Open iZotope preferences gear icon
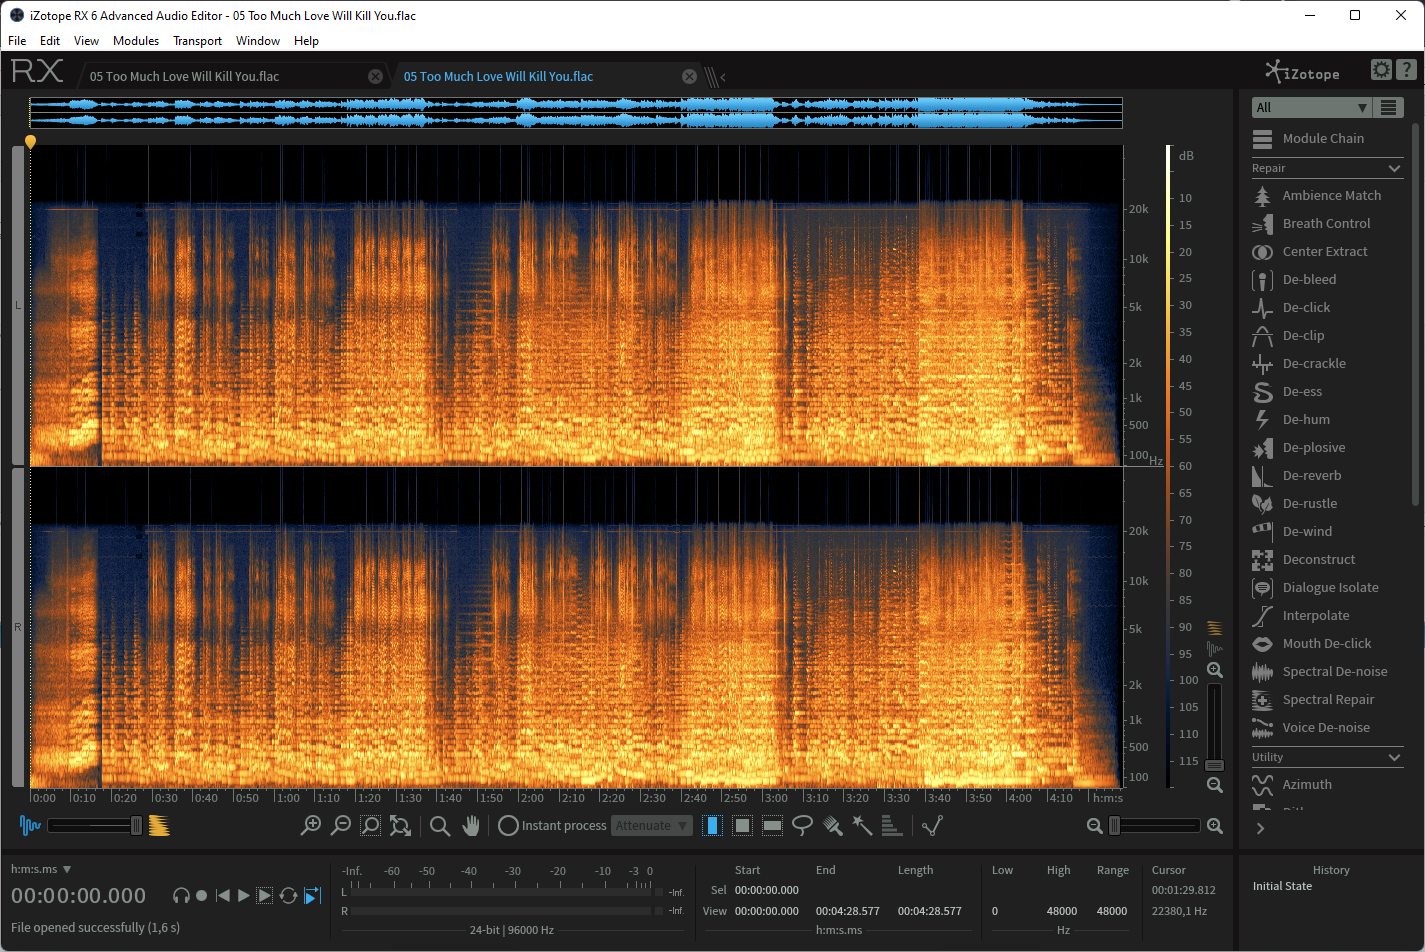 tap(1381, 70)
